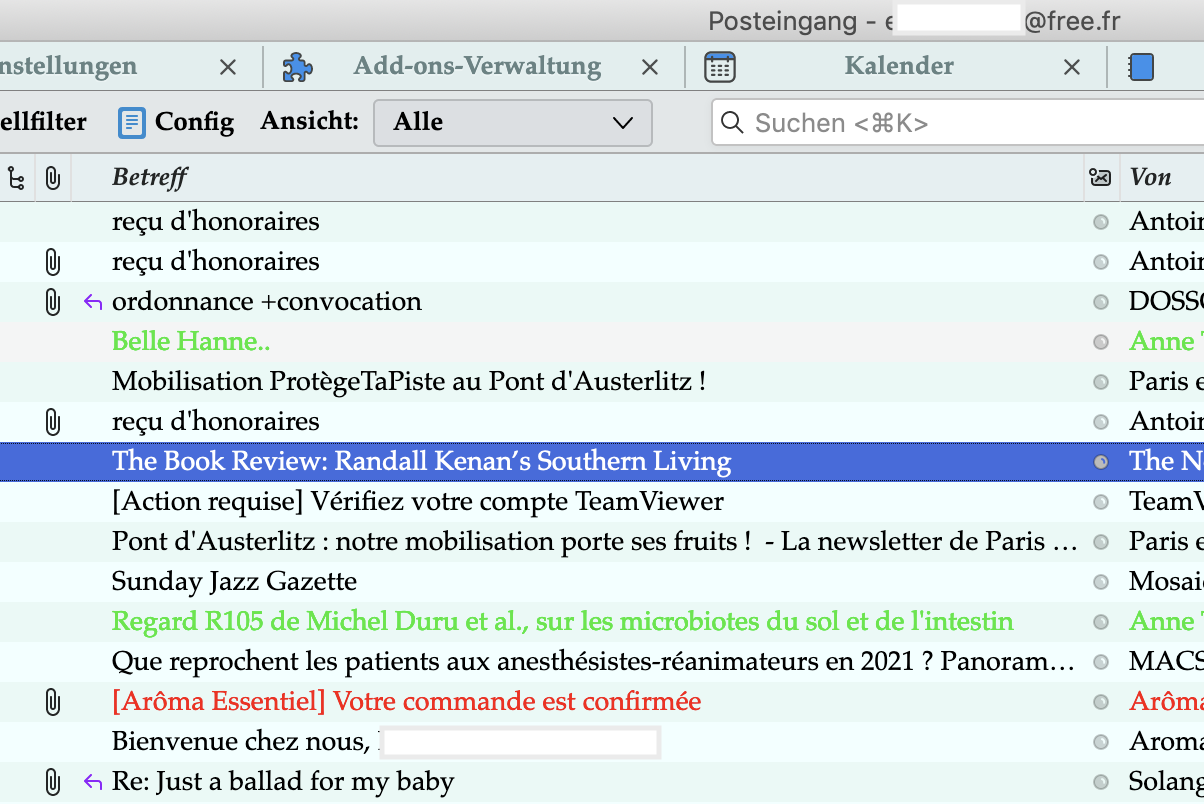Image resolution: width=1204 pixels, height=804 pixels.
Task: Click the read status column header icon
Action: 1100,178
